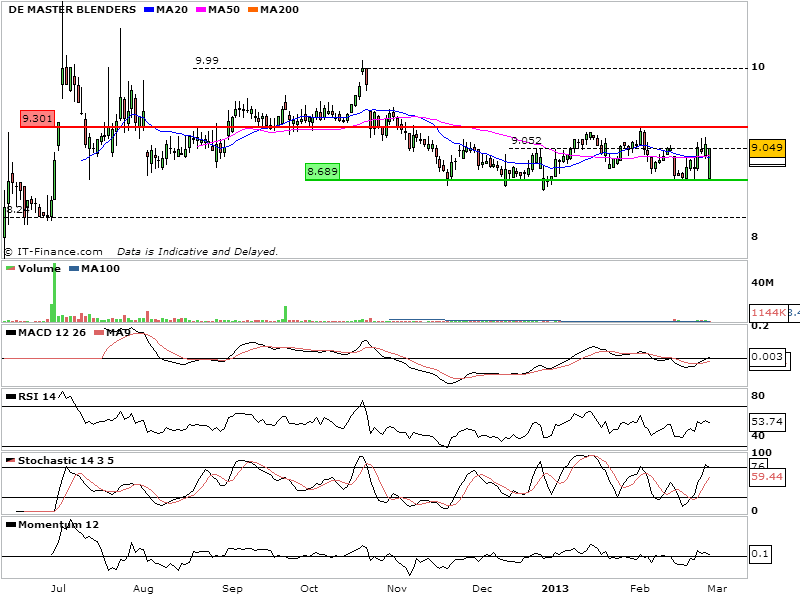Screen dimensions: 800x600
Task: Click the IT-Finance.com copyright text
Action: point(54,252)
